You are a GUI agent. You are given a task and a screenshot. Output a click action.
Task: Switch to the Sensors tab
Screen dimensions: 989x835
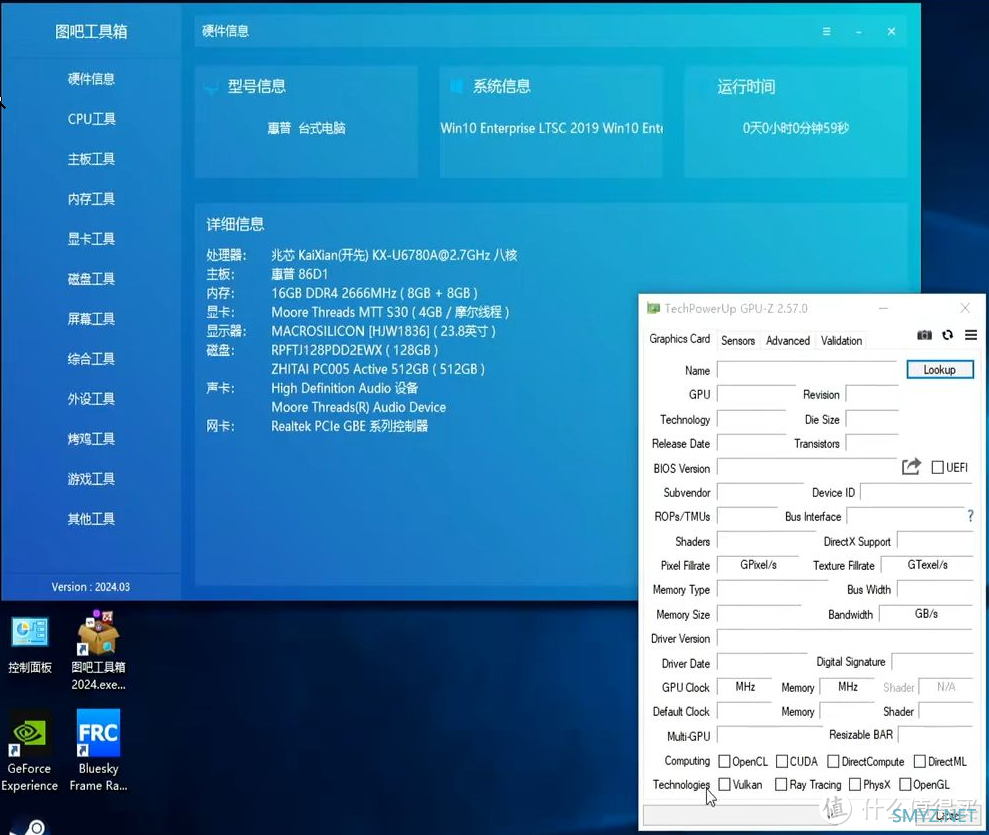pos(738,341)
